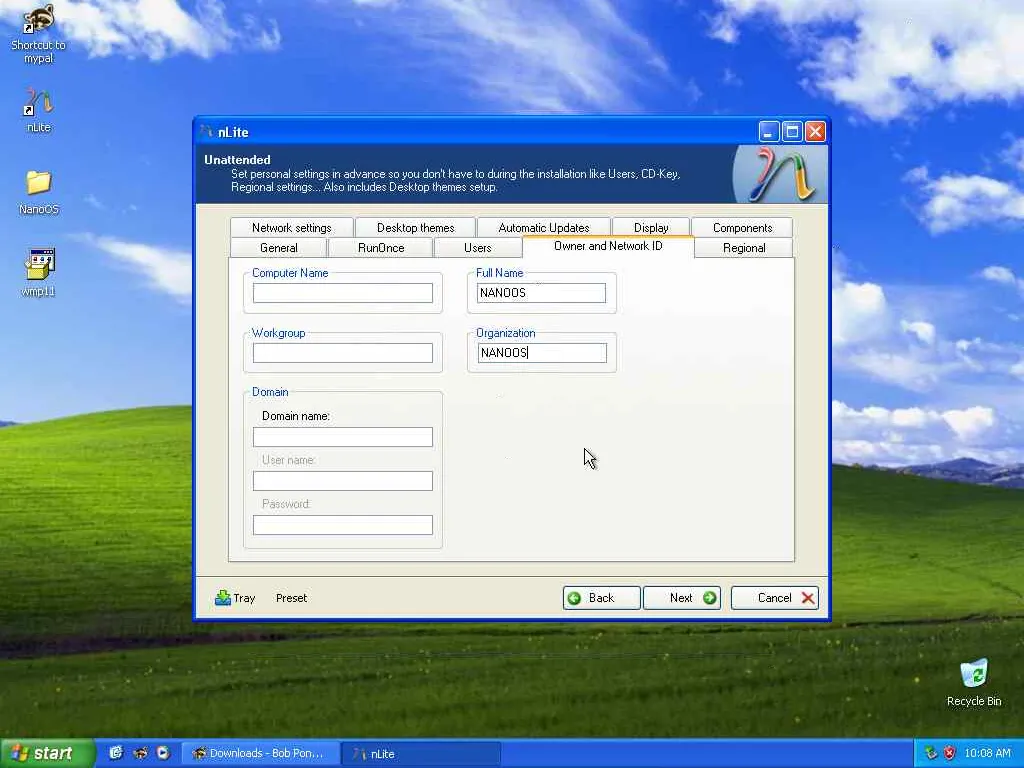Select the Users tab
The image size is (1024, 768).
tap(477, 248)
